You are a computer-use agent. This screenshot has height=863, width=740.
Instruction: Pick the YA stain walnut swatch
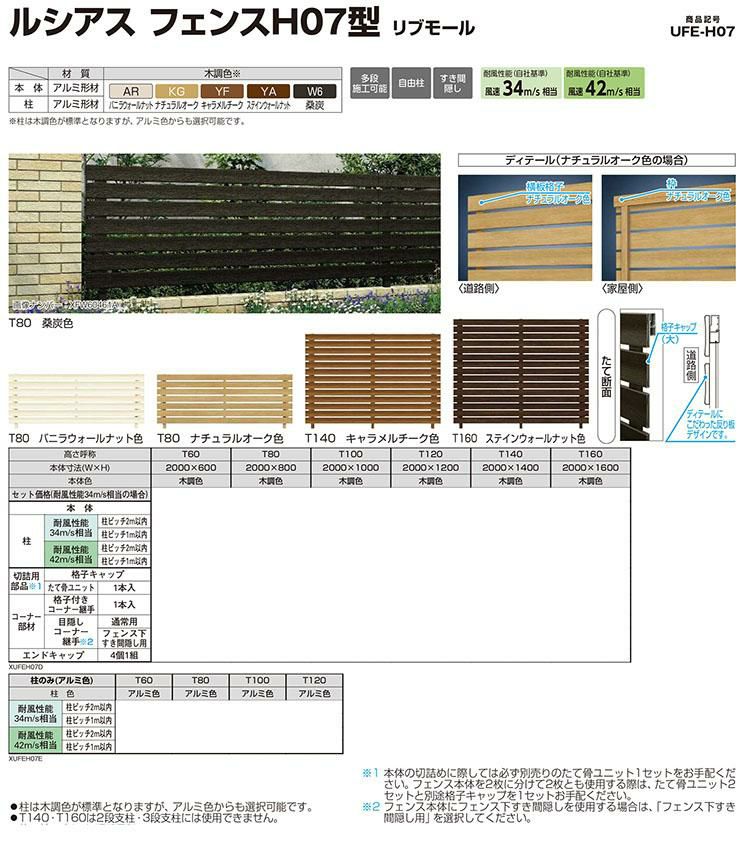tap(268, 89)
